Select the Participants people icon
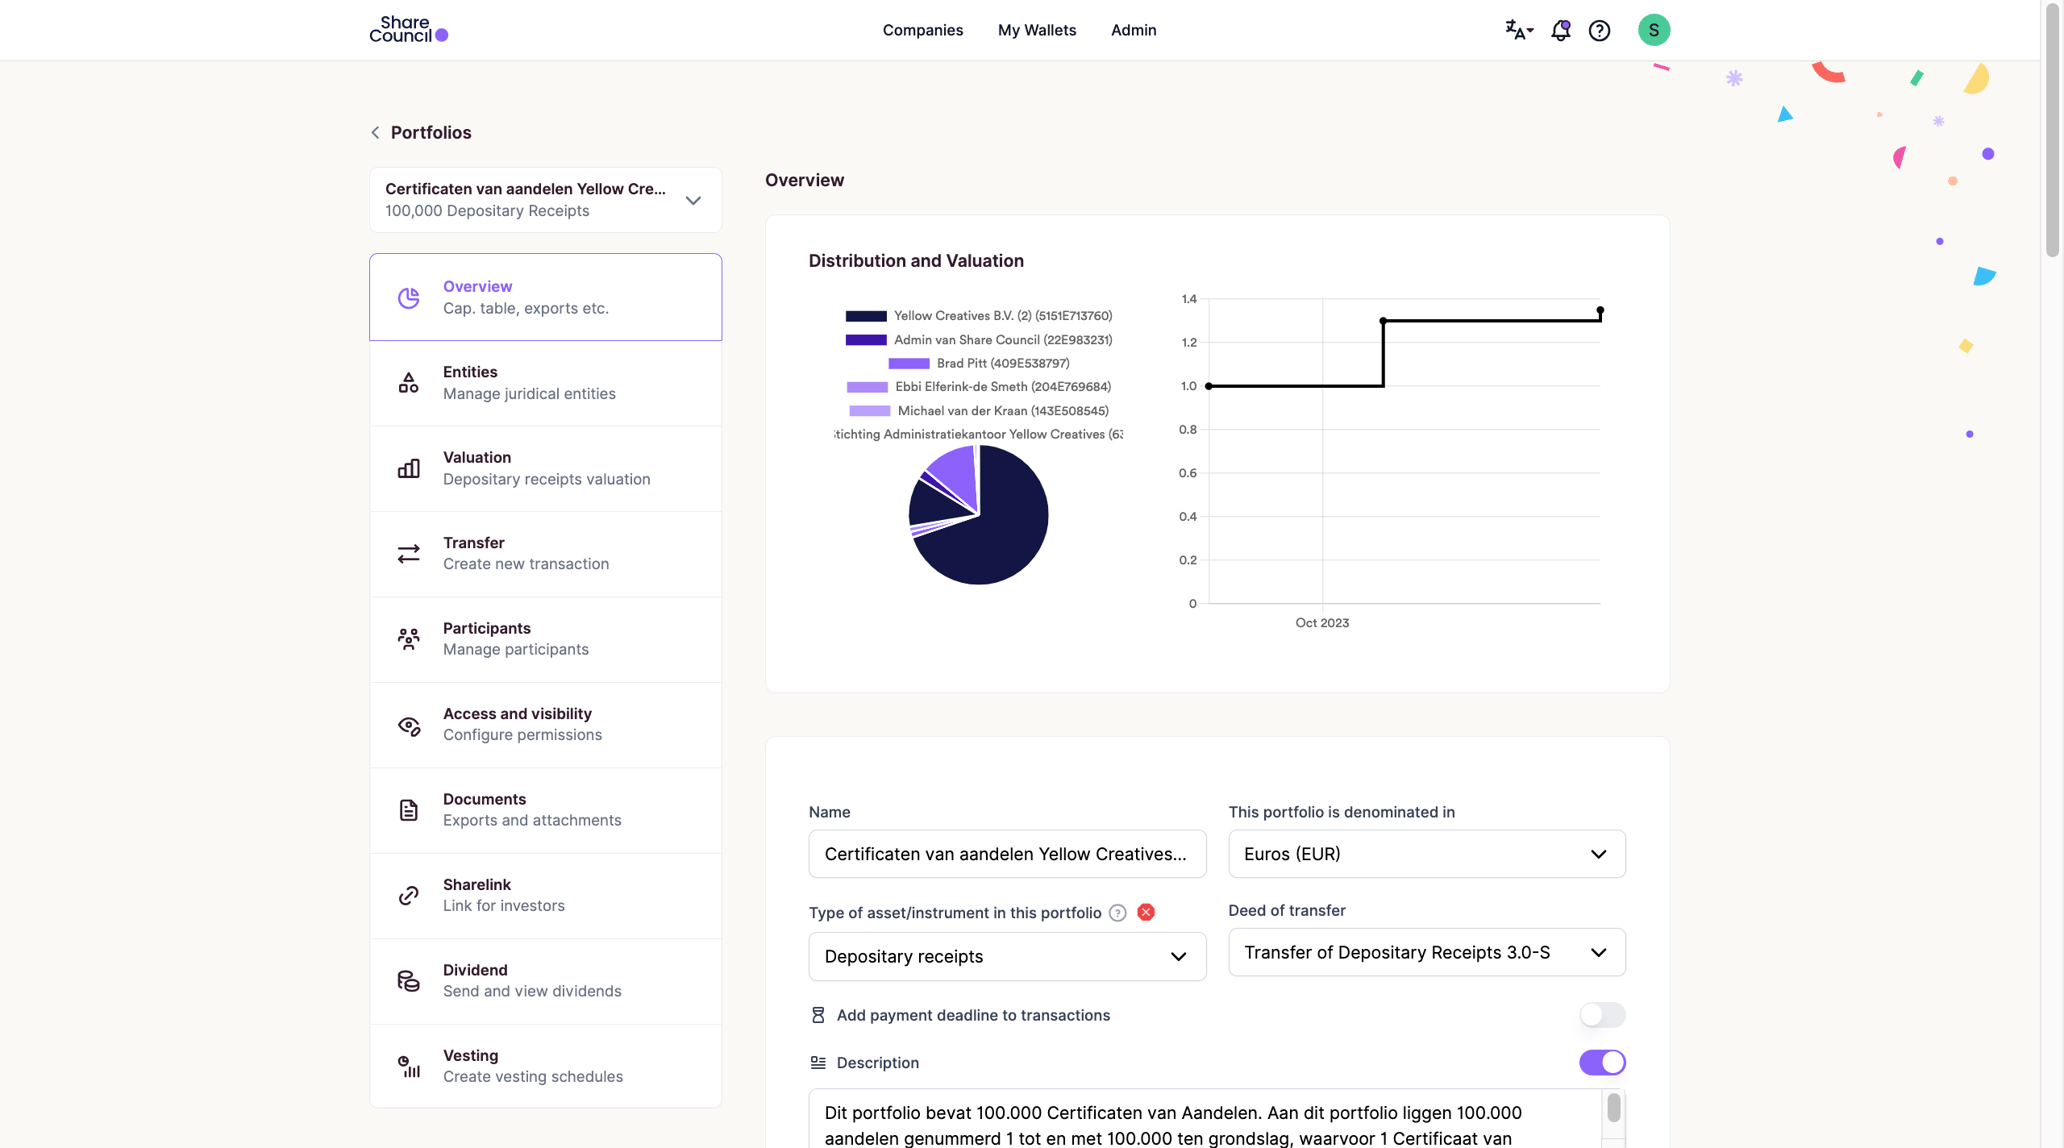 408,638
